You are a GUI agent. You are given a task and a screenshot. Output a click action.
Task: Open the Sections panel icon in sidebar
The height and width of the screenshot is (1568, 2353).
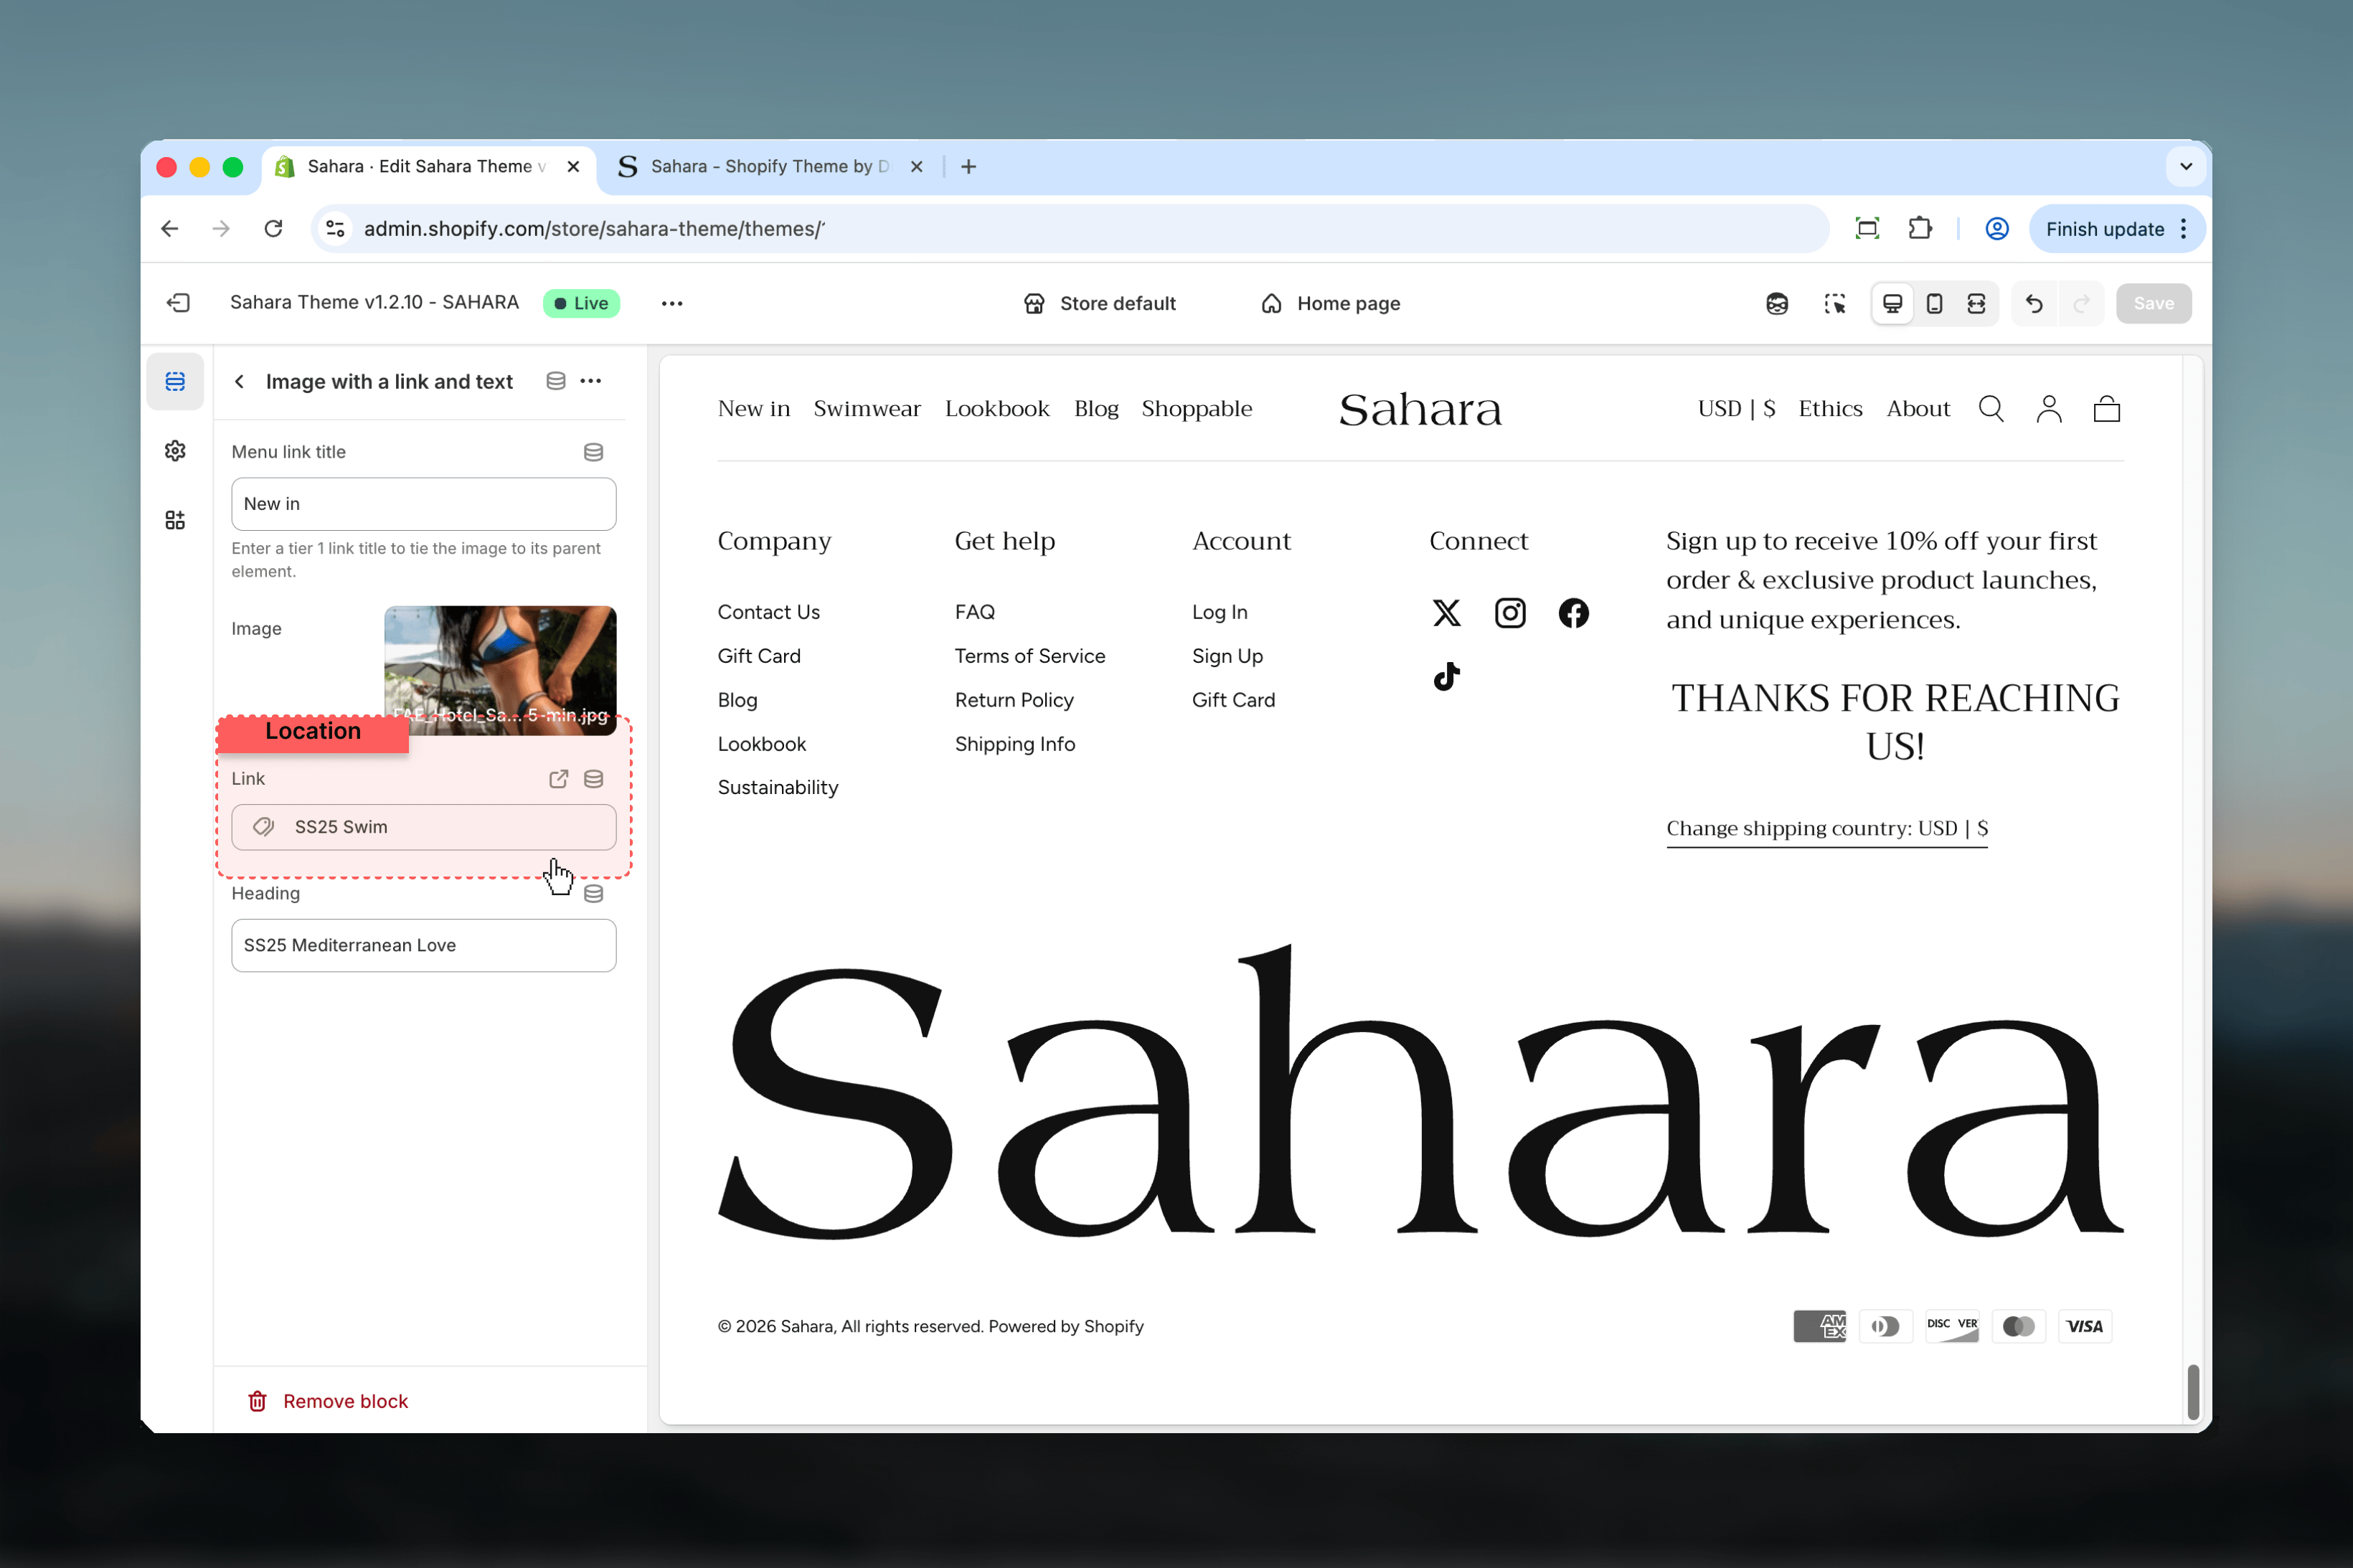pos(175,382)
